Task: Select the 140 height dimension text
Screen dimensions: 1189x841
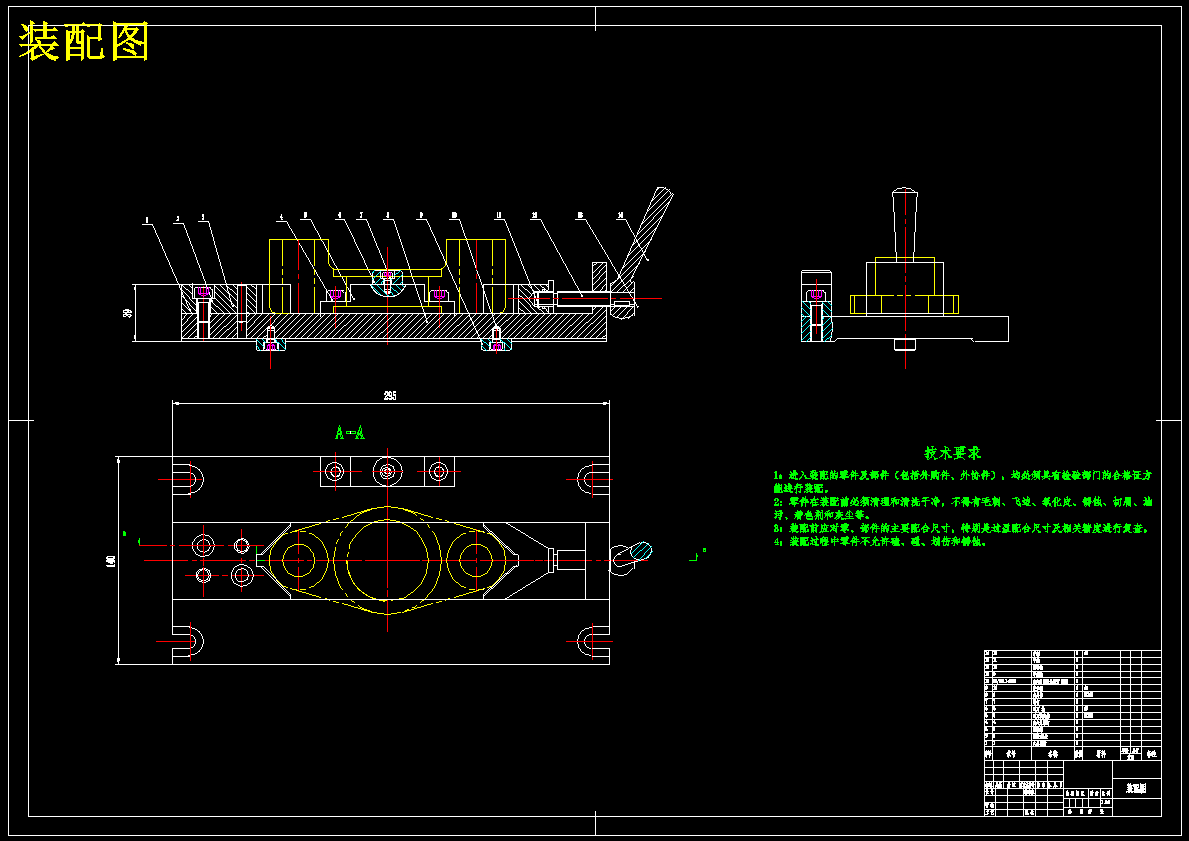Action: (111, 561)
